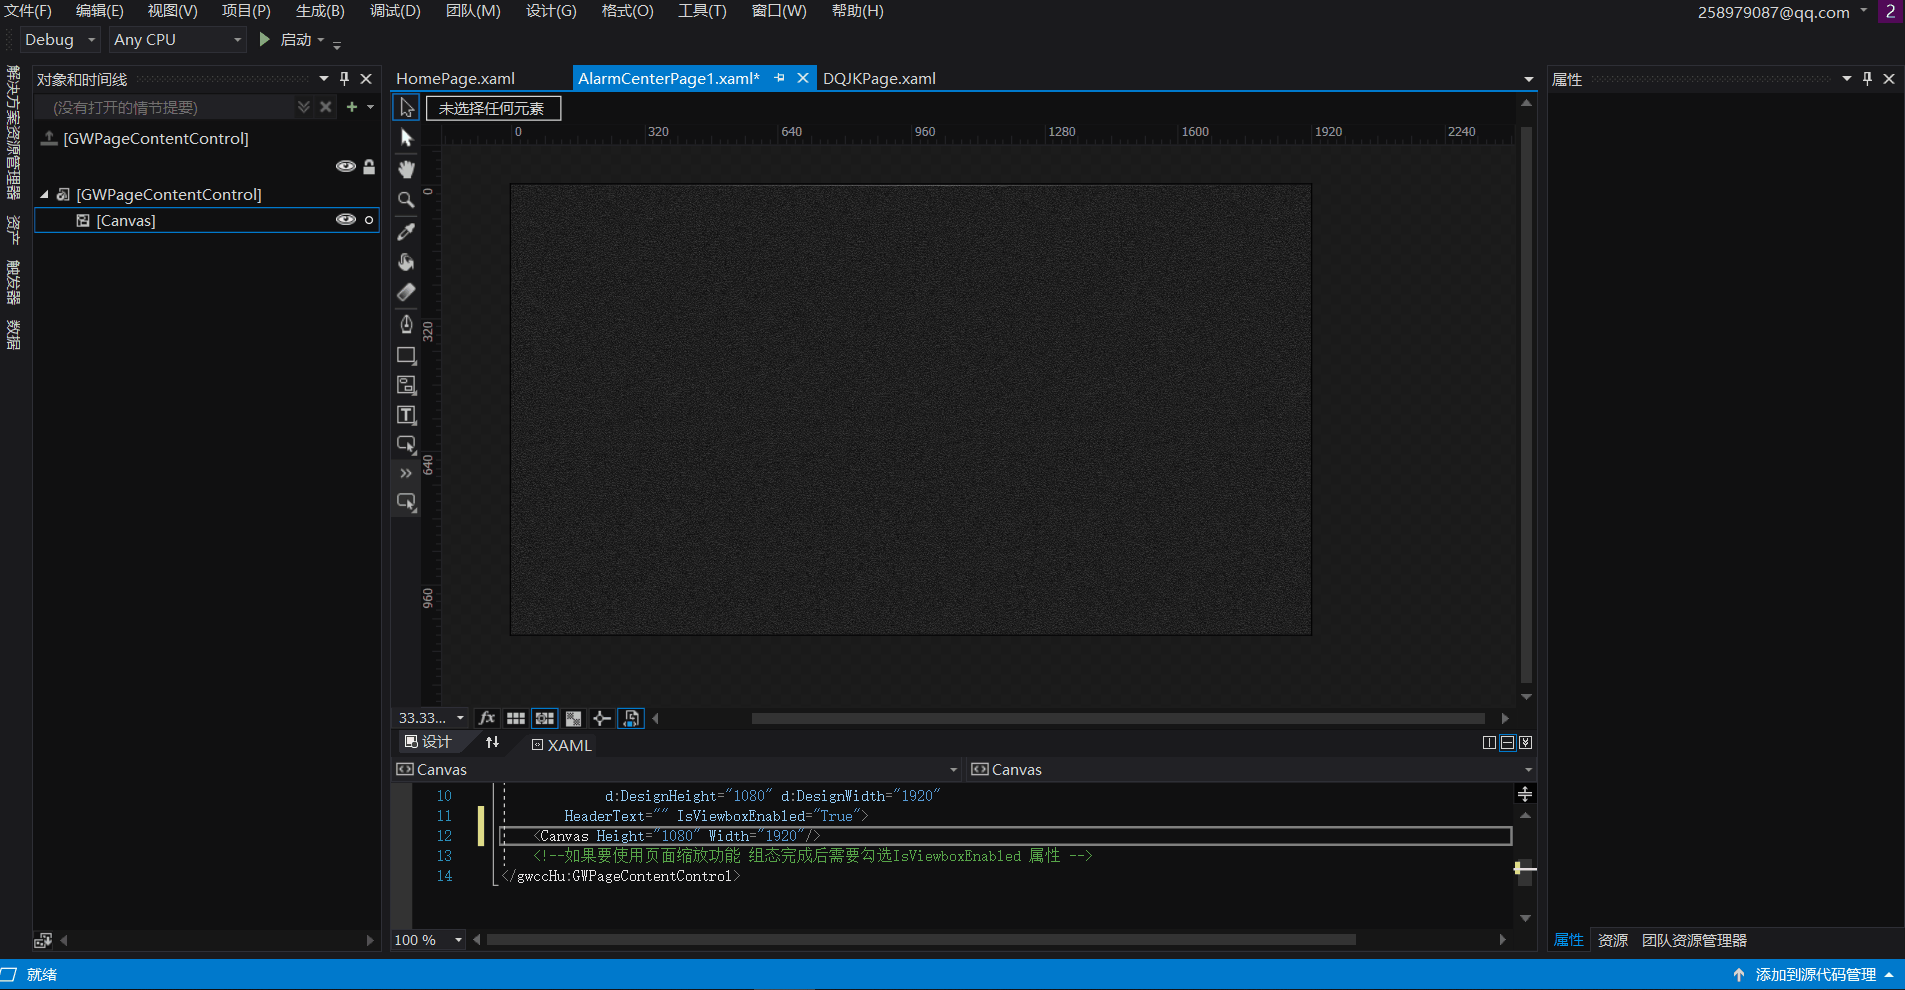Collapse the GWPageContentControl tree node
The image size is (1905, 990).
click(44, 195)
